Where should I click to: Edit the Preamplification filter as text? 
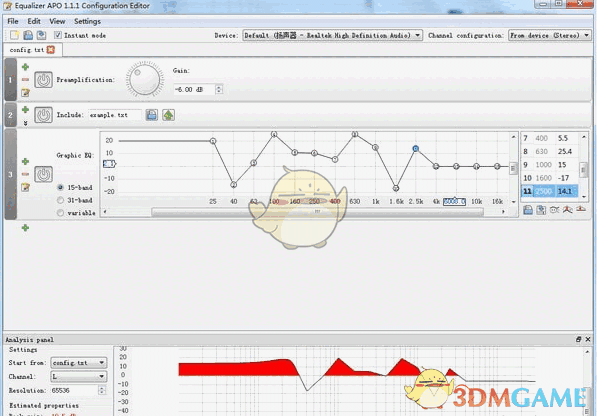[25, 92]
